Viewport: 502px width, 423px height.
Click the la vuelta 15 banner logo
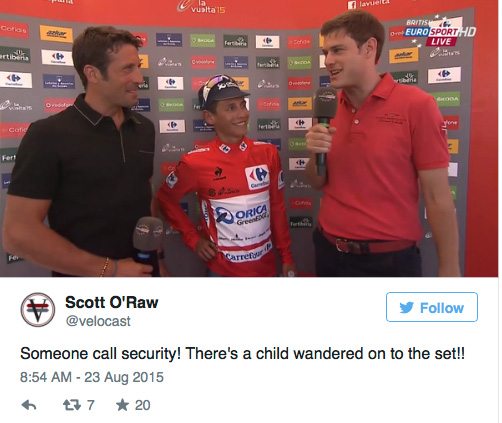point(202,7)
